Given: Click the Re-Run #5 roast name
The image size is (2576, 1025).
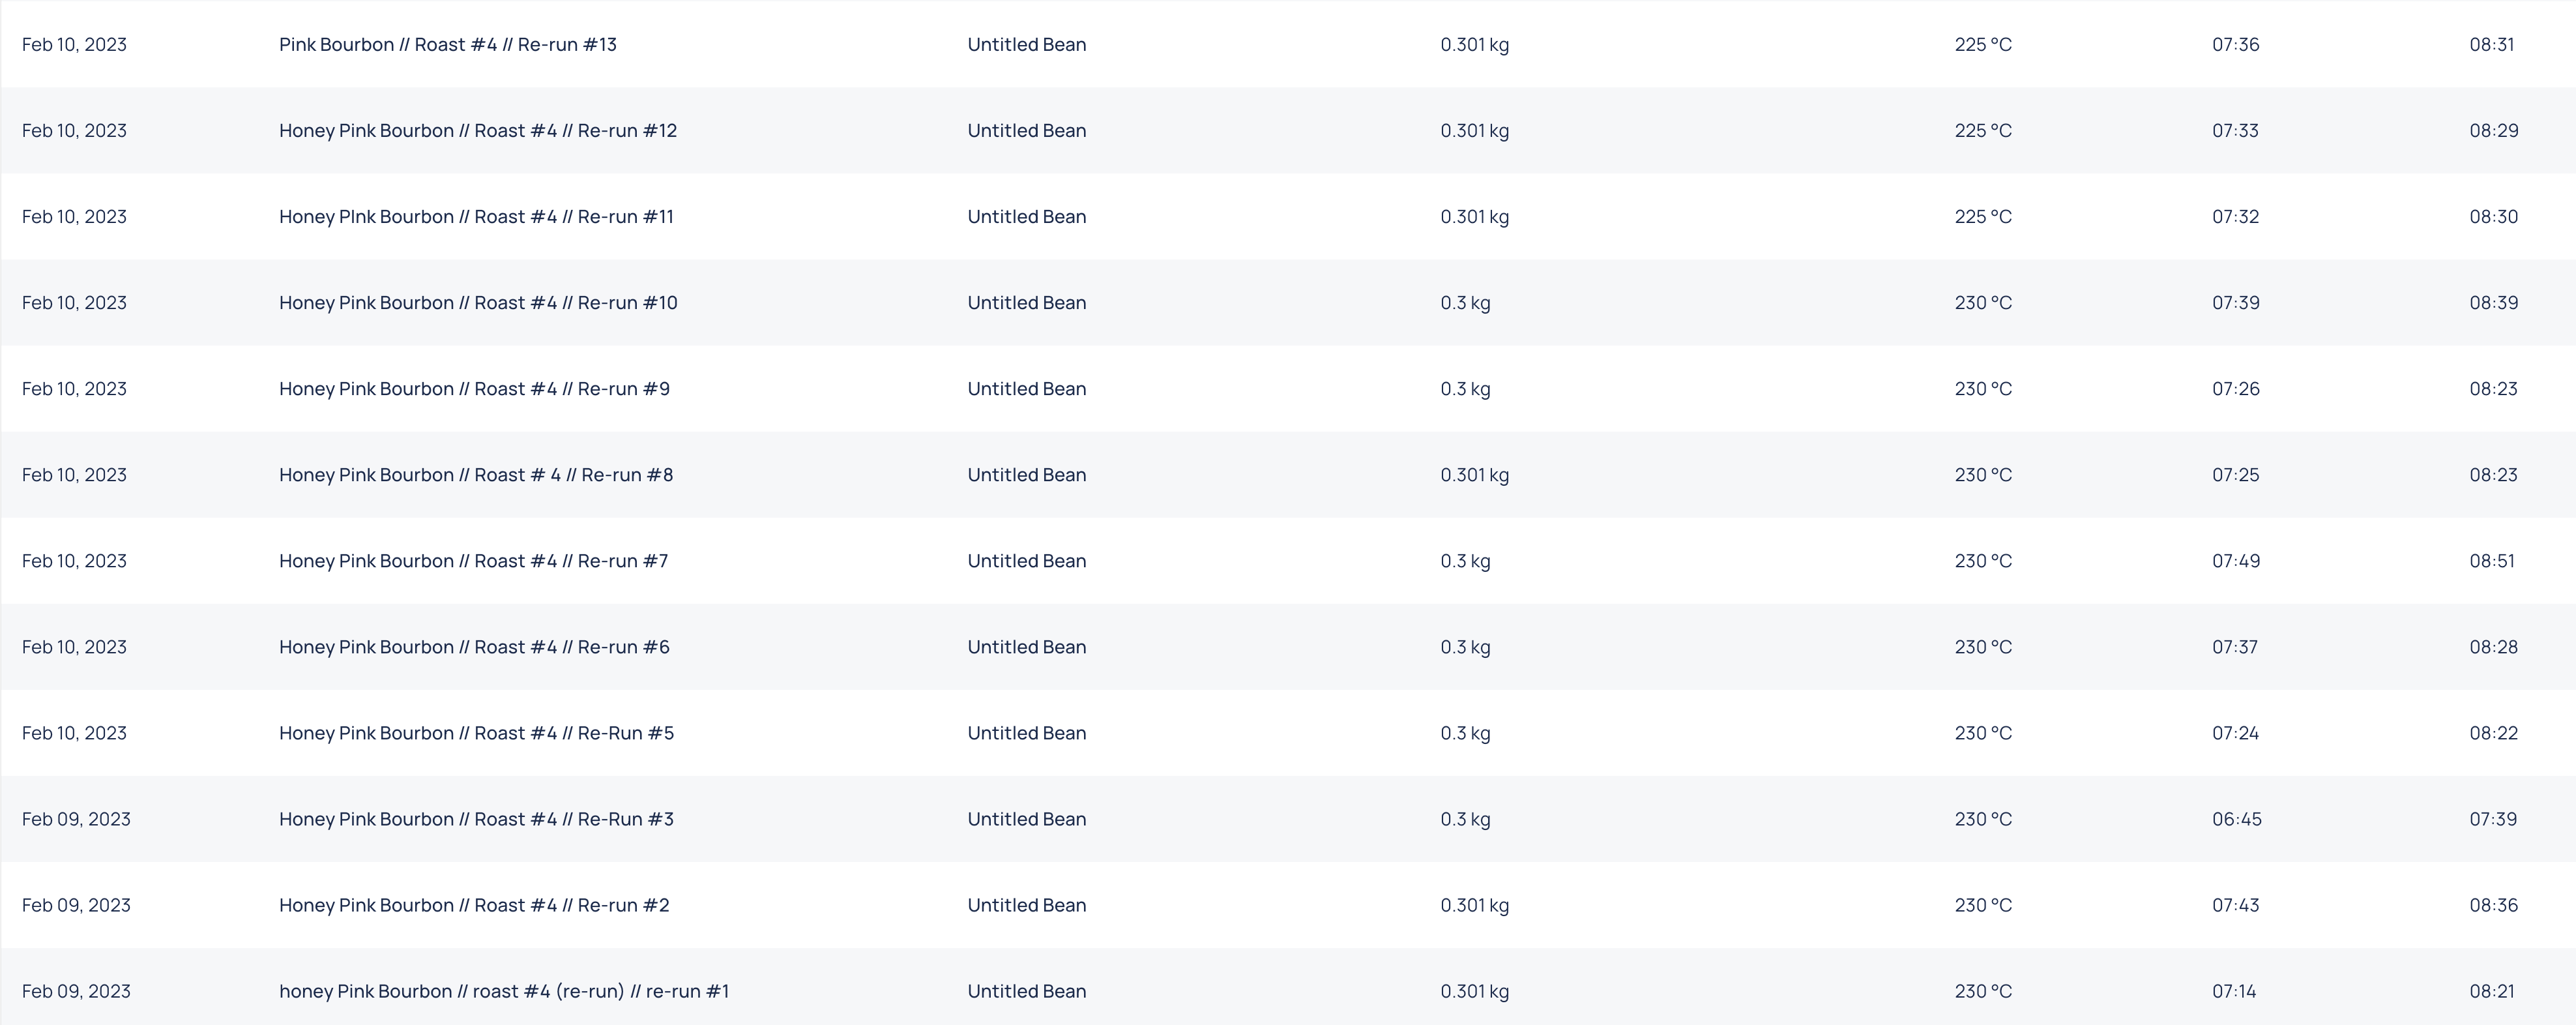Looking at the screenshot, I should click(x=476, y=732).
